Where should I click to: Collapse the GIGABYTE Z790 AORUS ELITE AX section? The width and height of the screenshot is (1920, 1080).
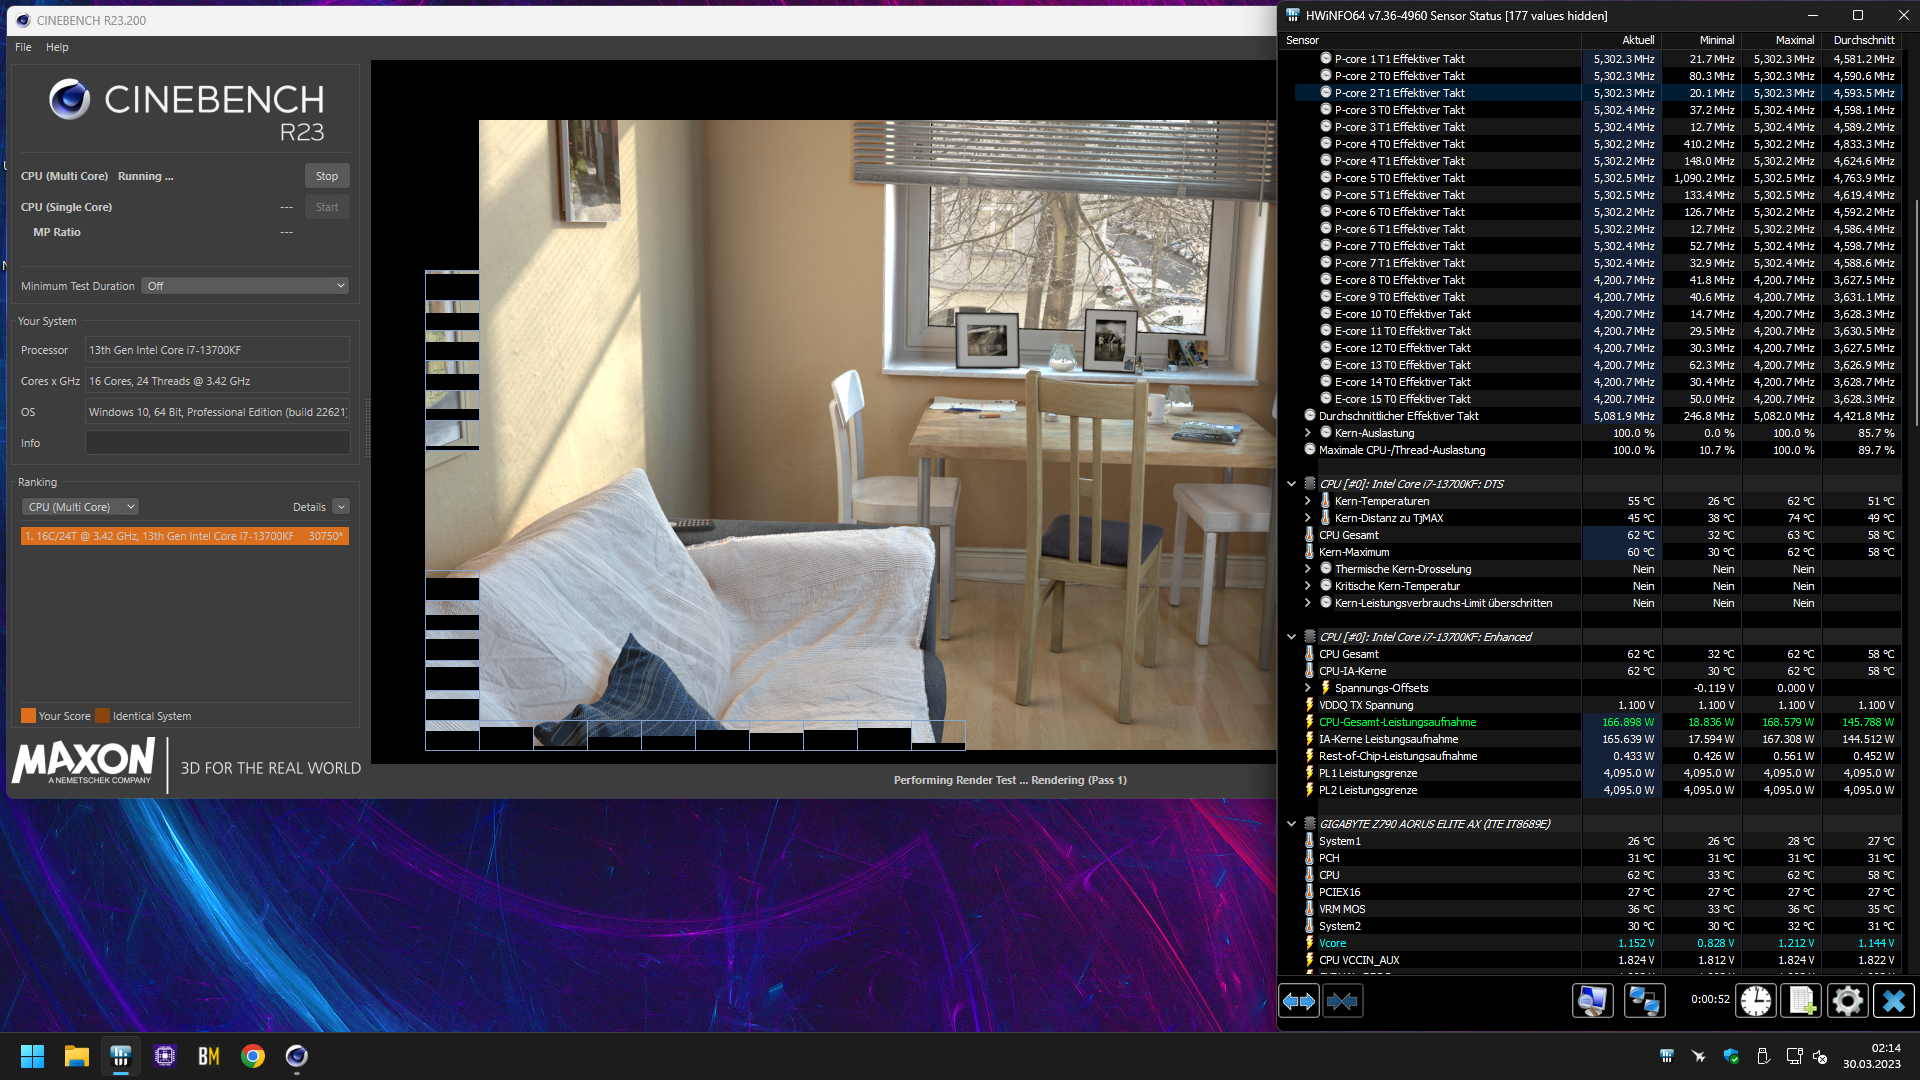[x=1291, y=824]
